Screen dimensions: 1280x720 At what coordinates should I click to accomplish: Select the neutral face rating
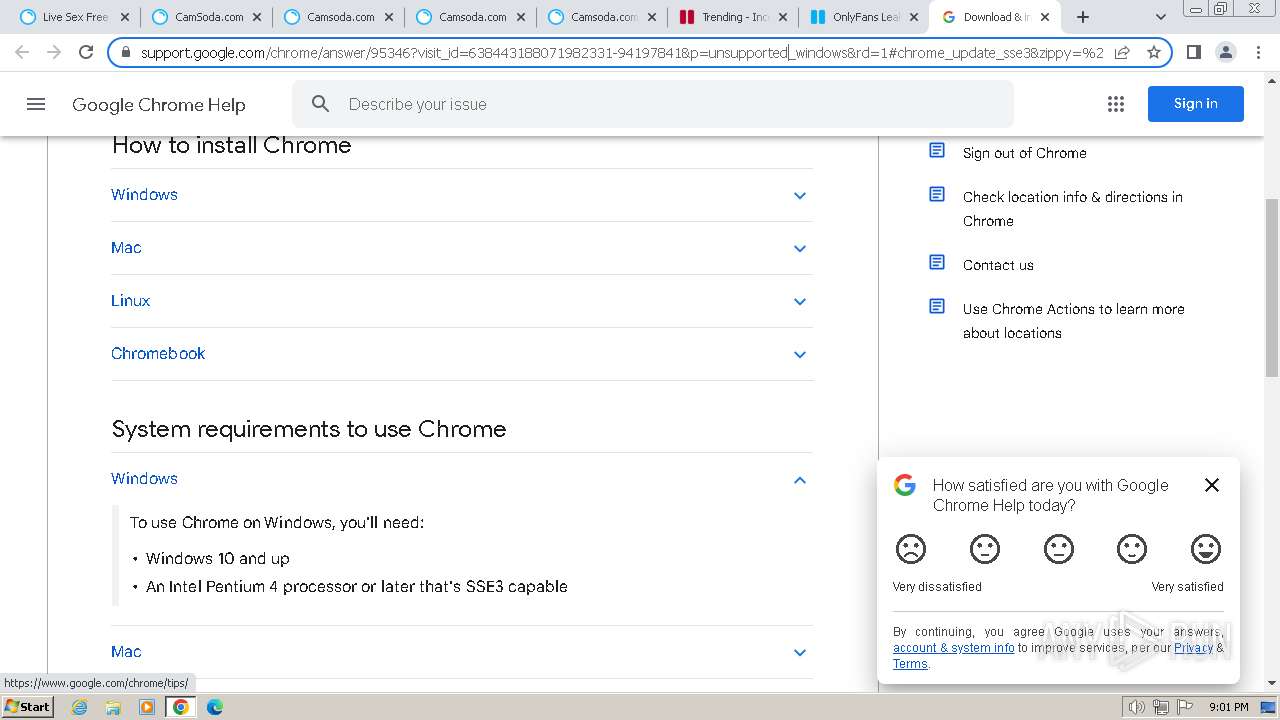1059,549
